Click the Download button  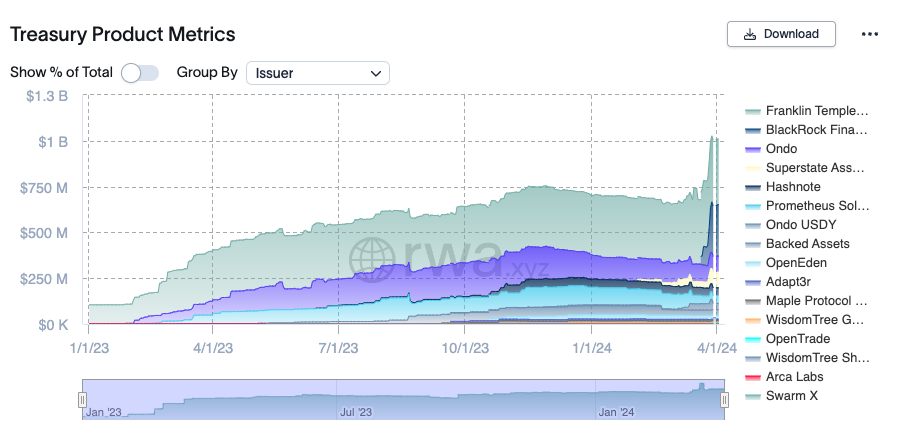point(781,34)
